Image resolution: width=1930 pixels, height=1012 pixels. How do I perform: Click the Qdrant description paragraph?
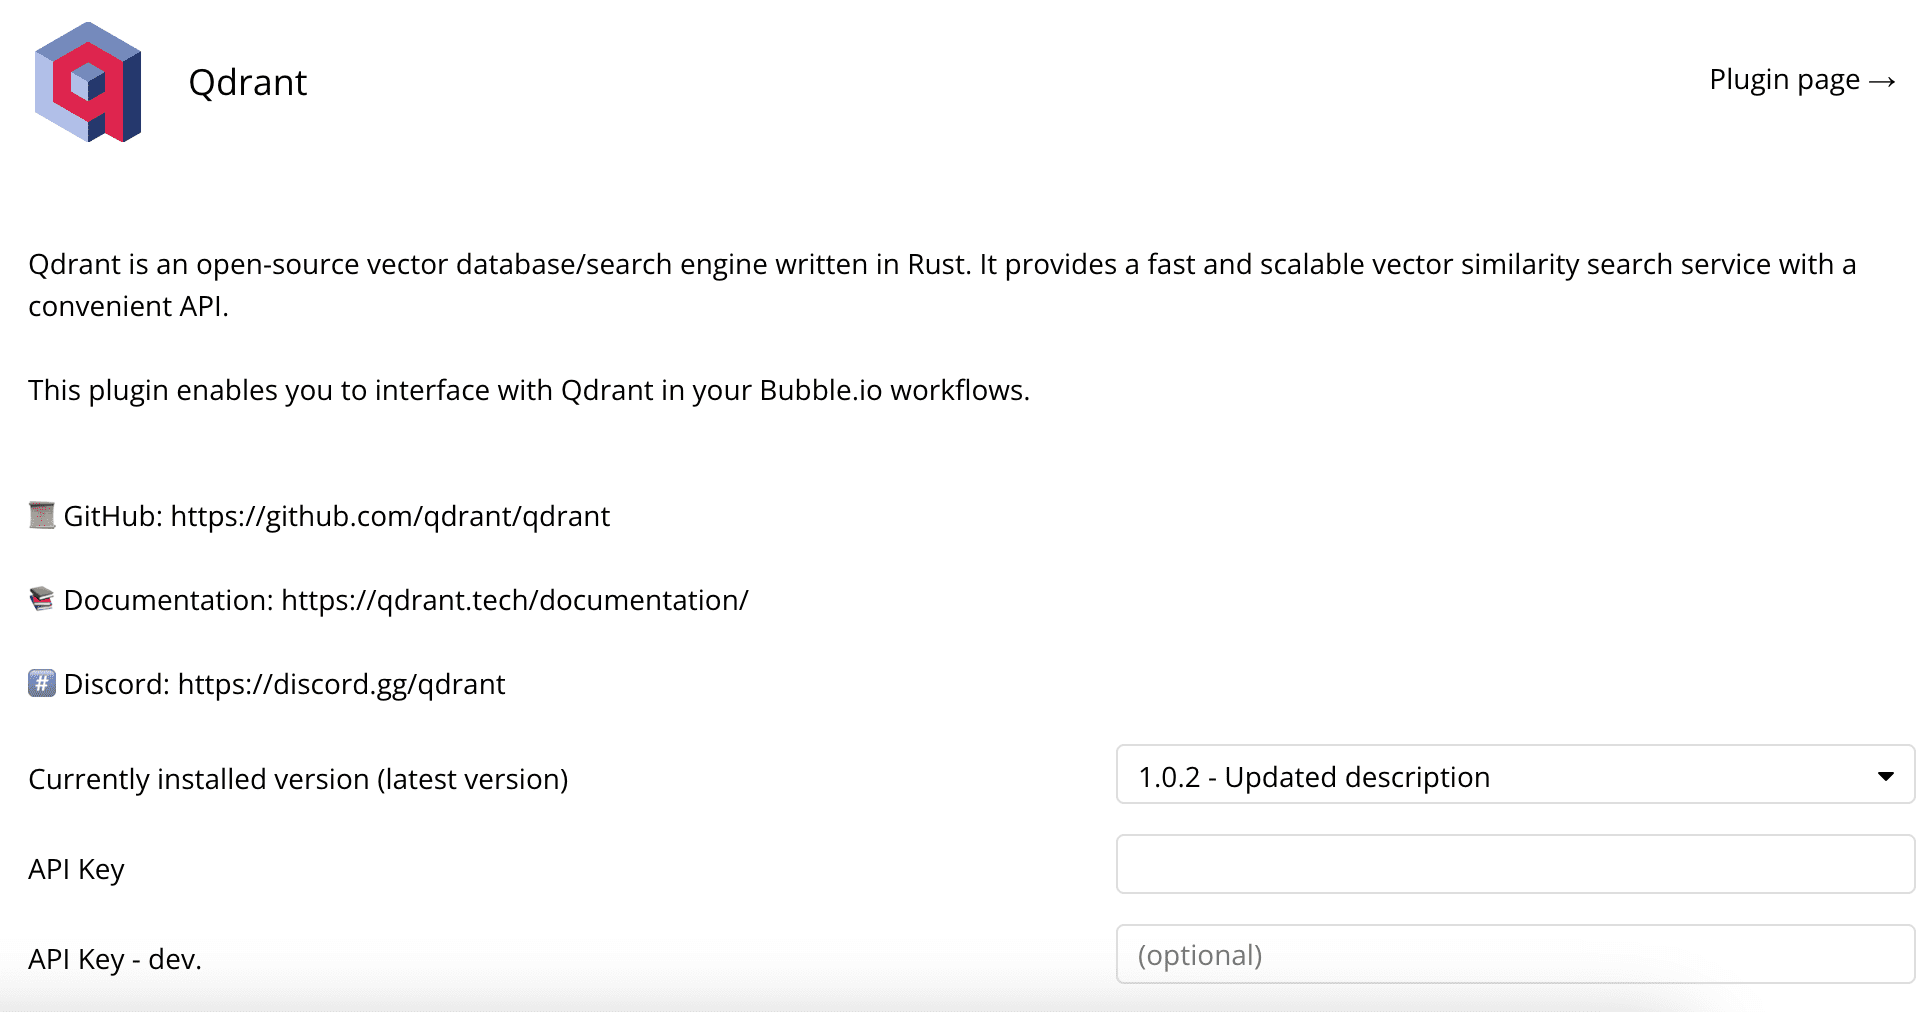click(x=942, y=285)
